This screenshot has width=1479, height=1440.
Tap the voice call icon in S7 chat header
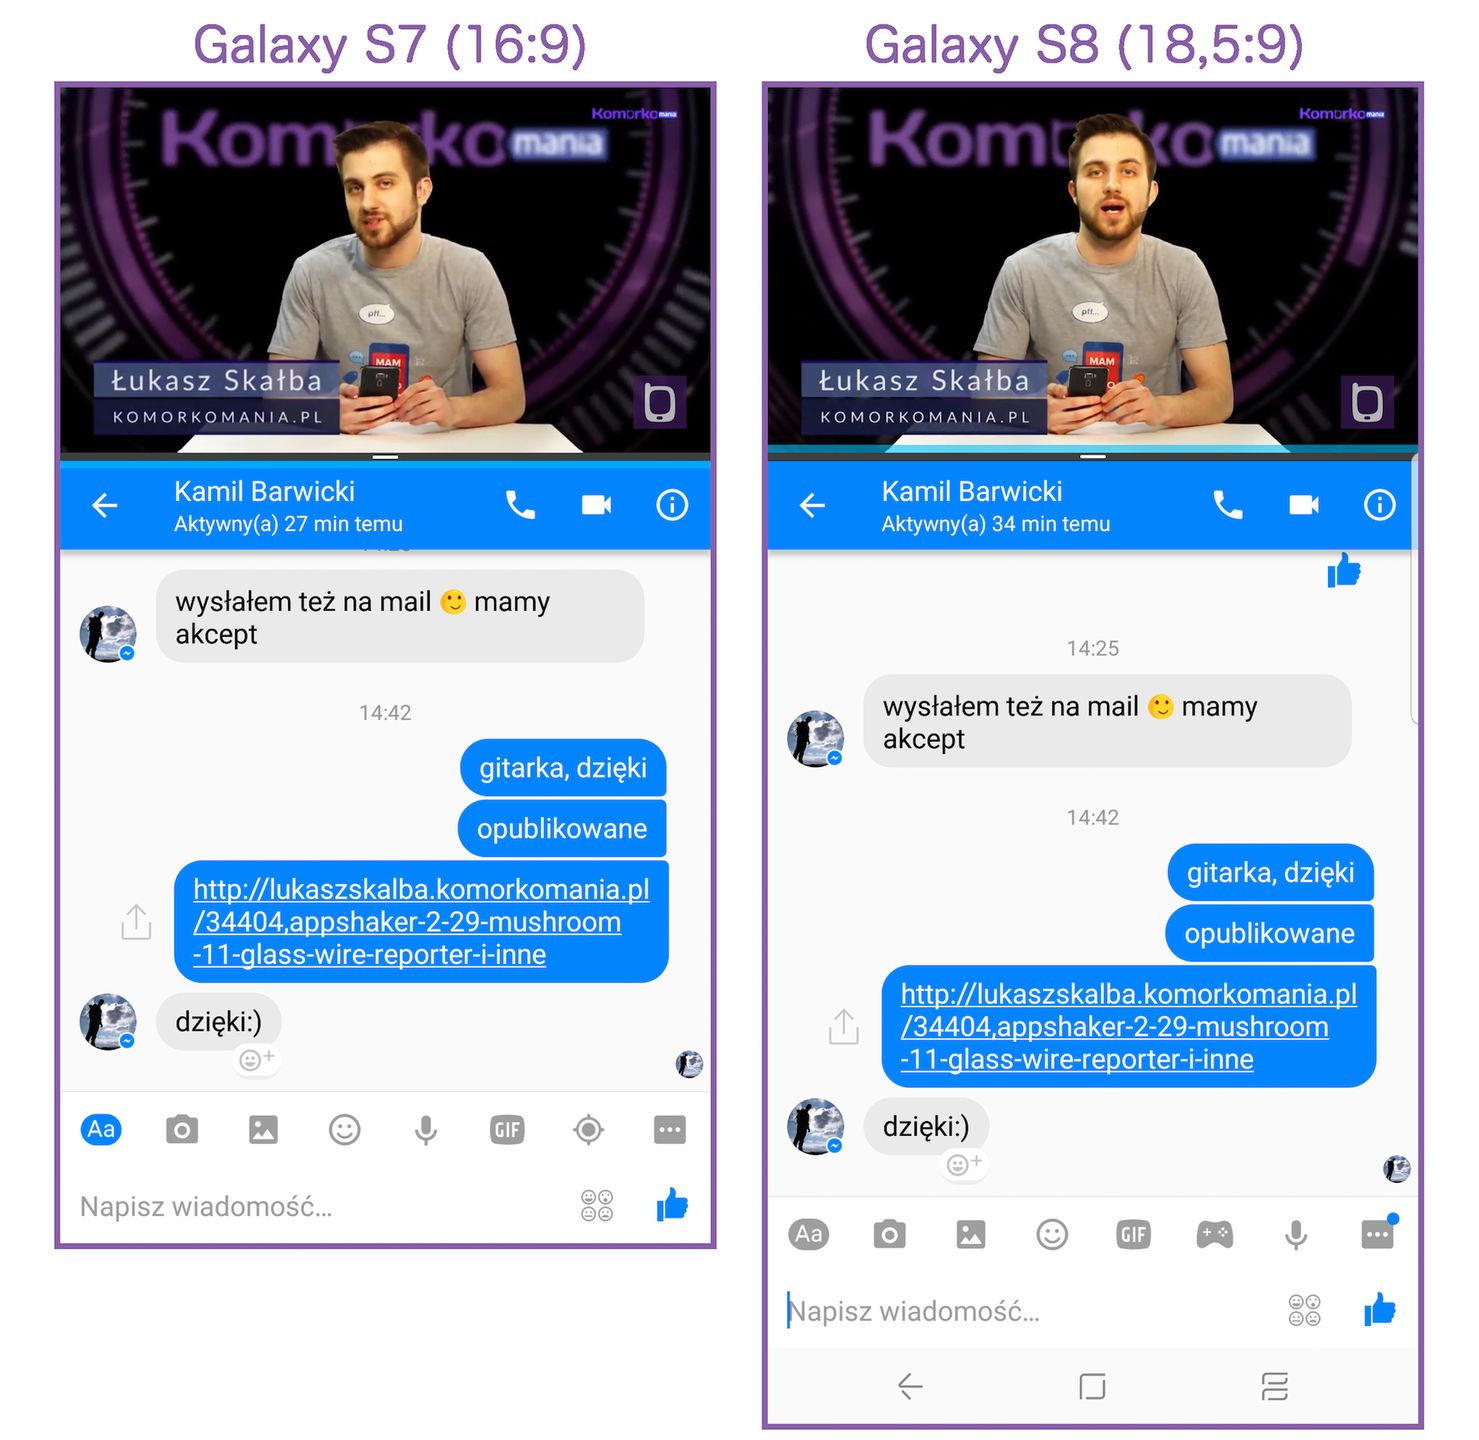coord(520,505)
